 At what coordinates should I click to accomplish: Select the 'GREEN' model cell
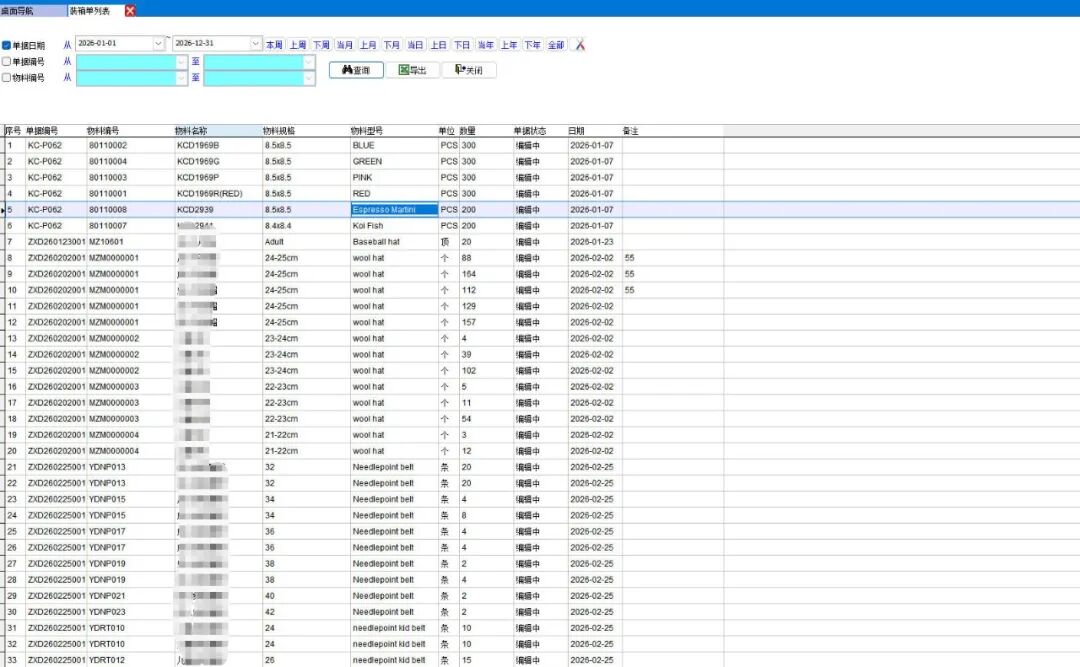point(394,161)
